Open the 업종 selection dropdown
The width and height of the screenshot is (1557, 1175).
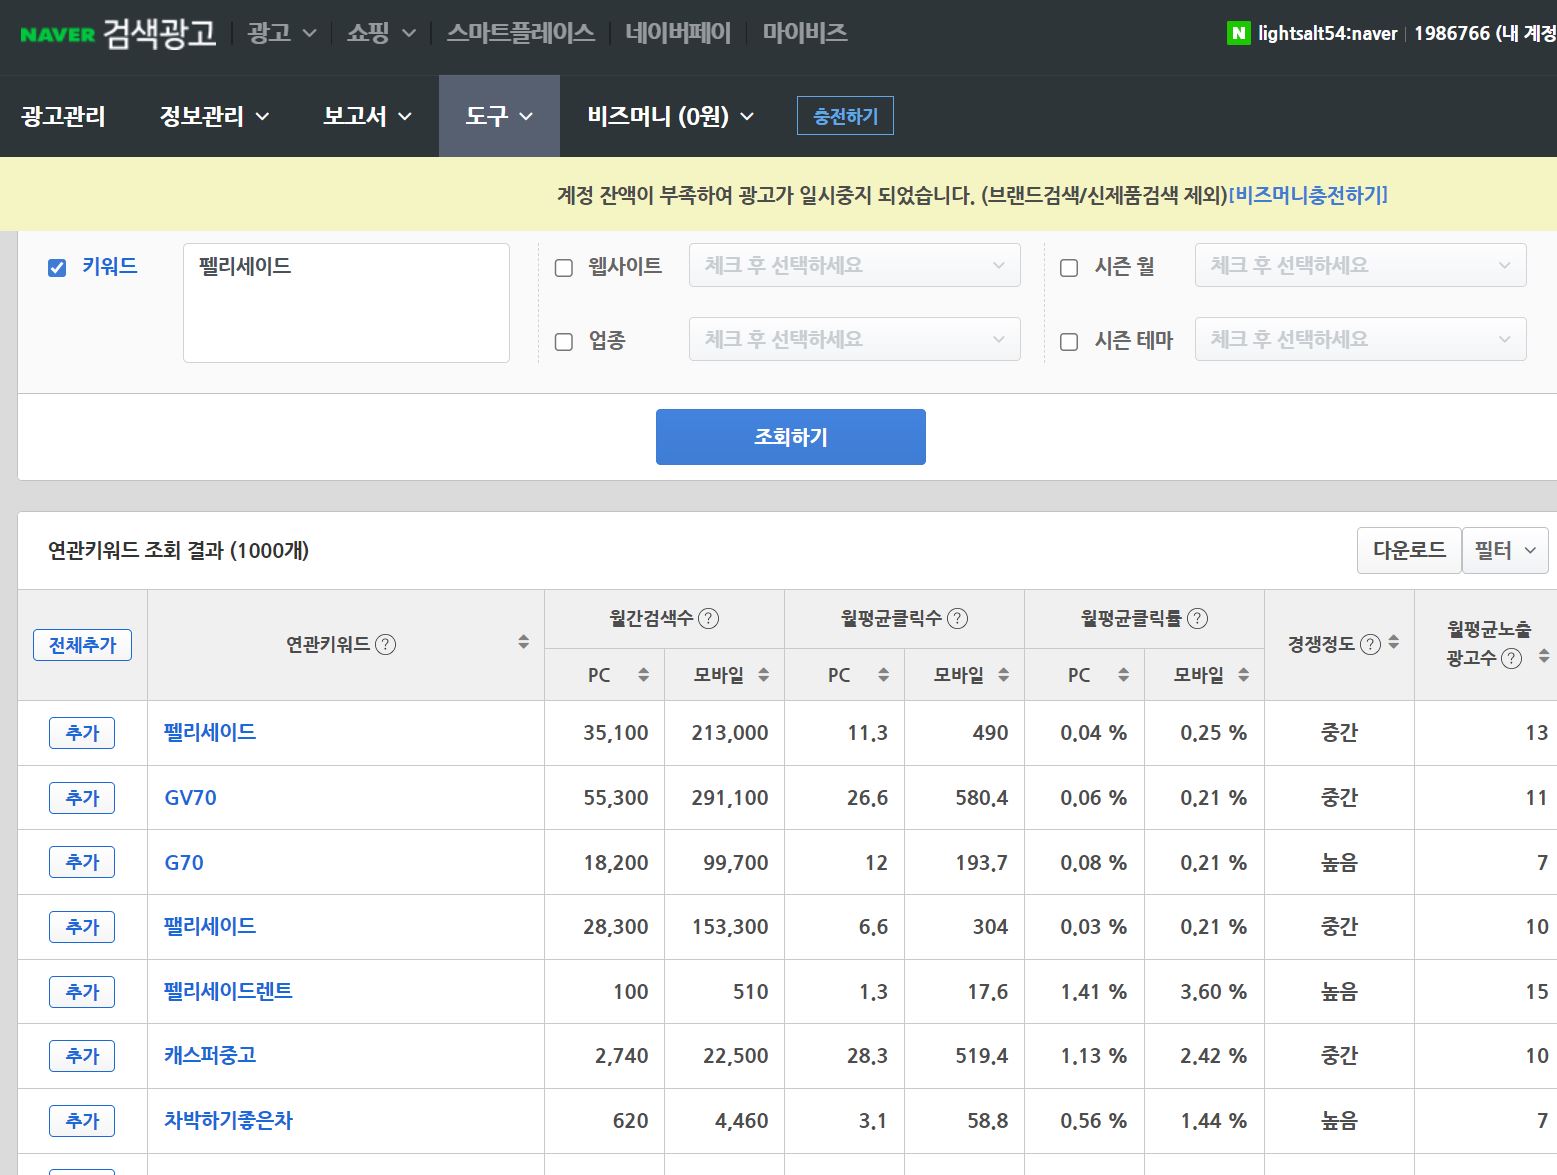[854, 339]
